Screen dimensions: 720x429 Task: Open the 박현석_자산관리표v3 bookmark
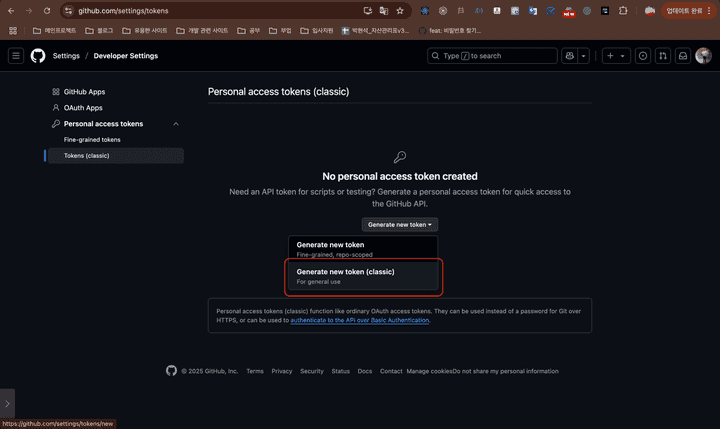pos(375,30)
